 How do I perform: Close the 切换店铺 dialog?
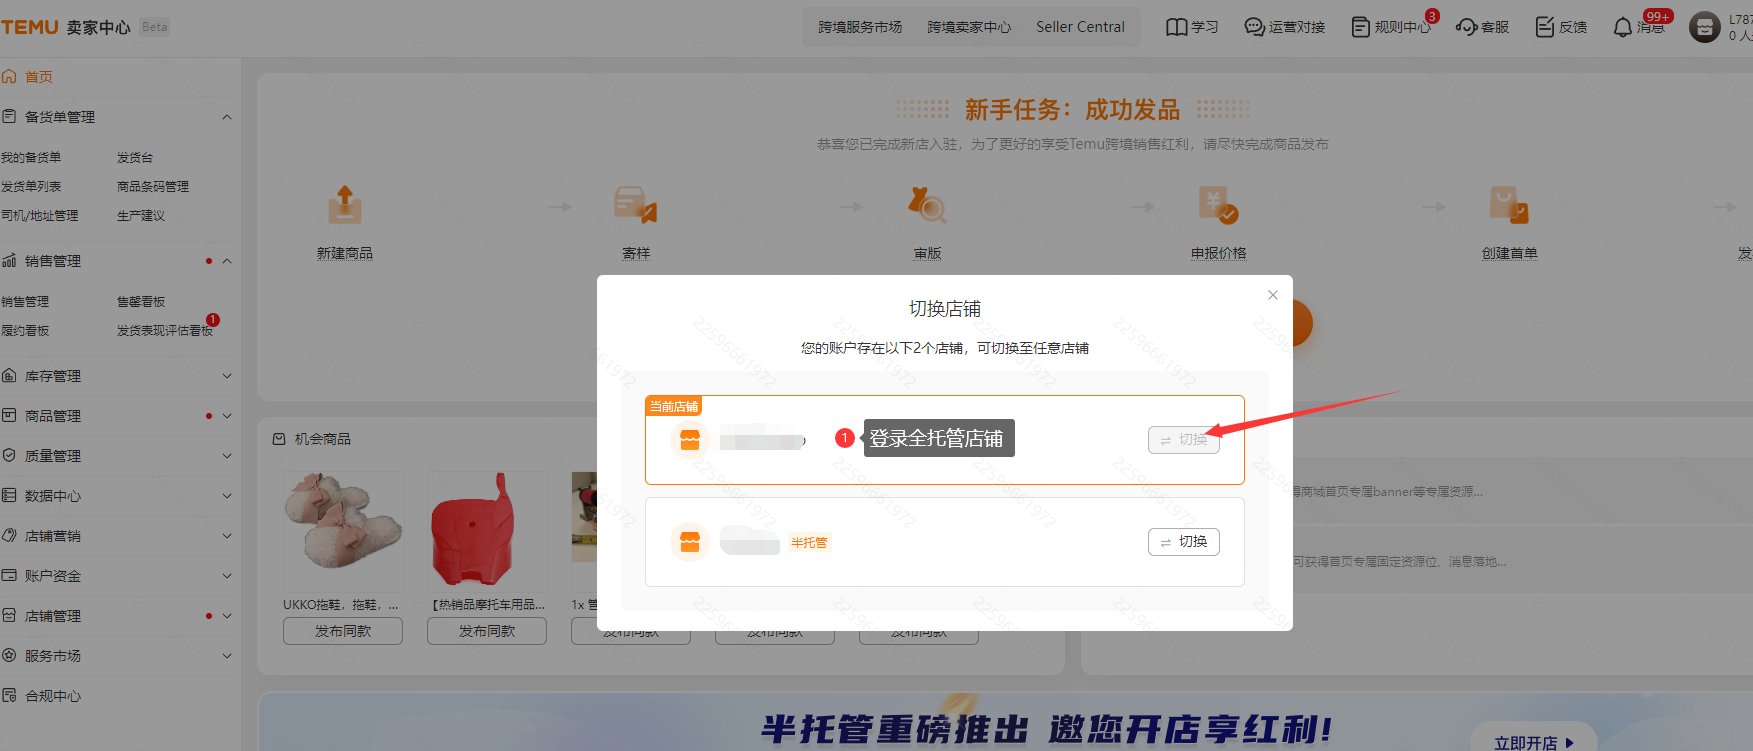pos(1272,295)
